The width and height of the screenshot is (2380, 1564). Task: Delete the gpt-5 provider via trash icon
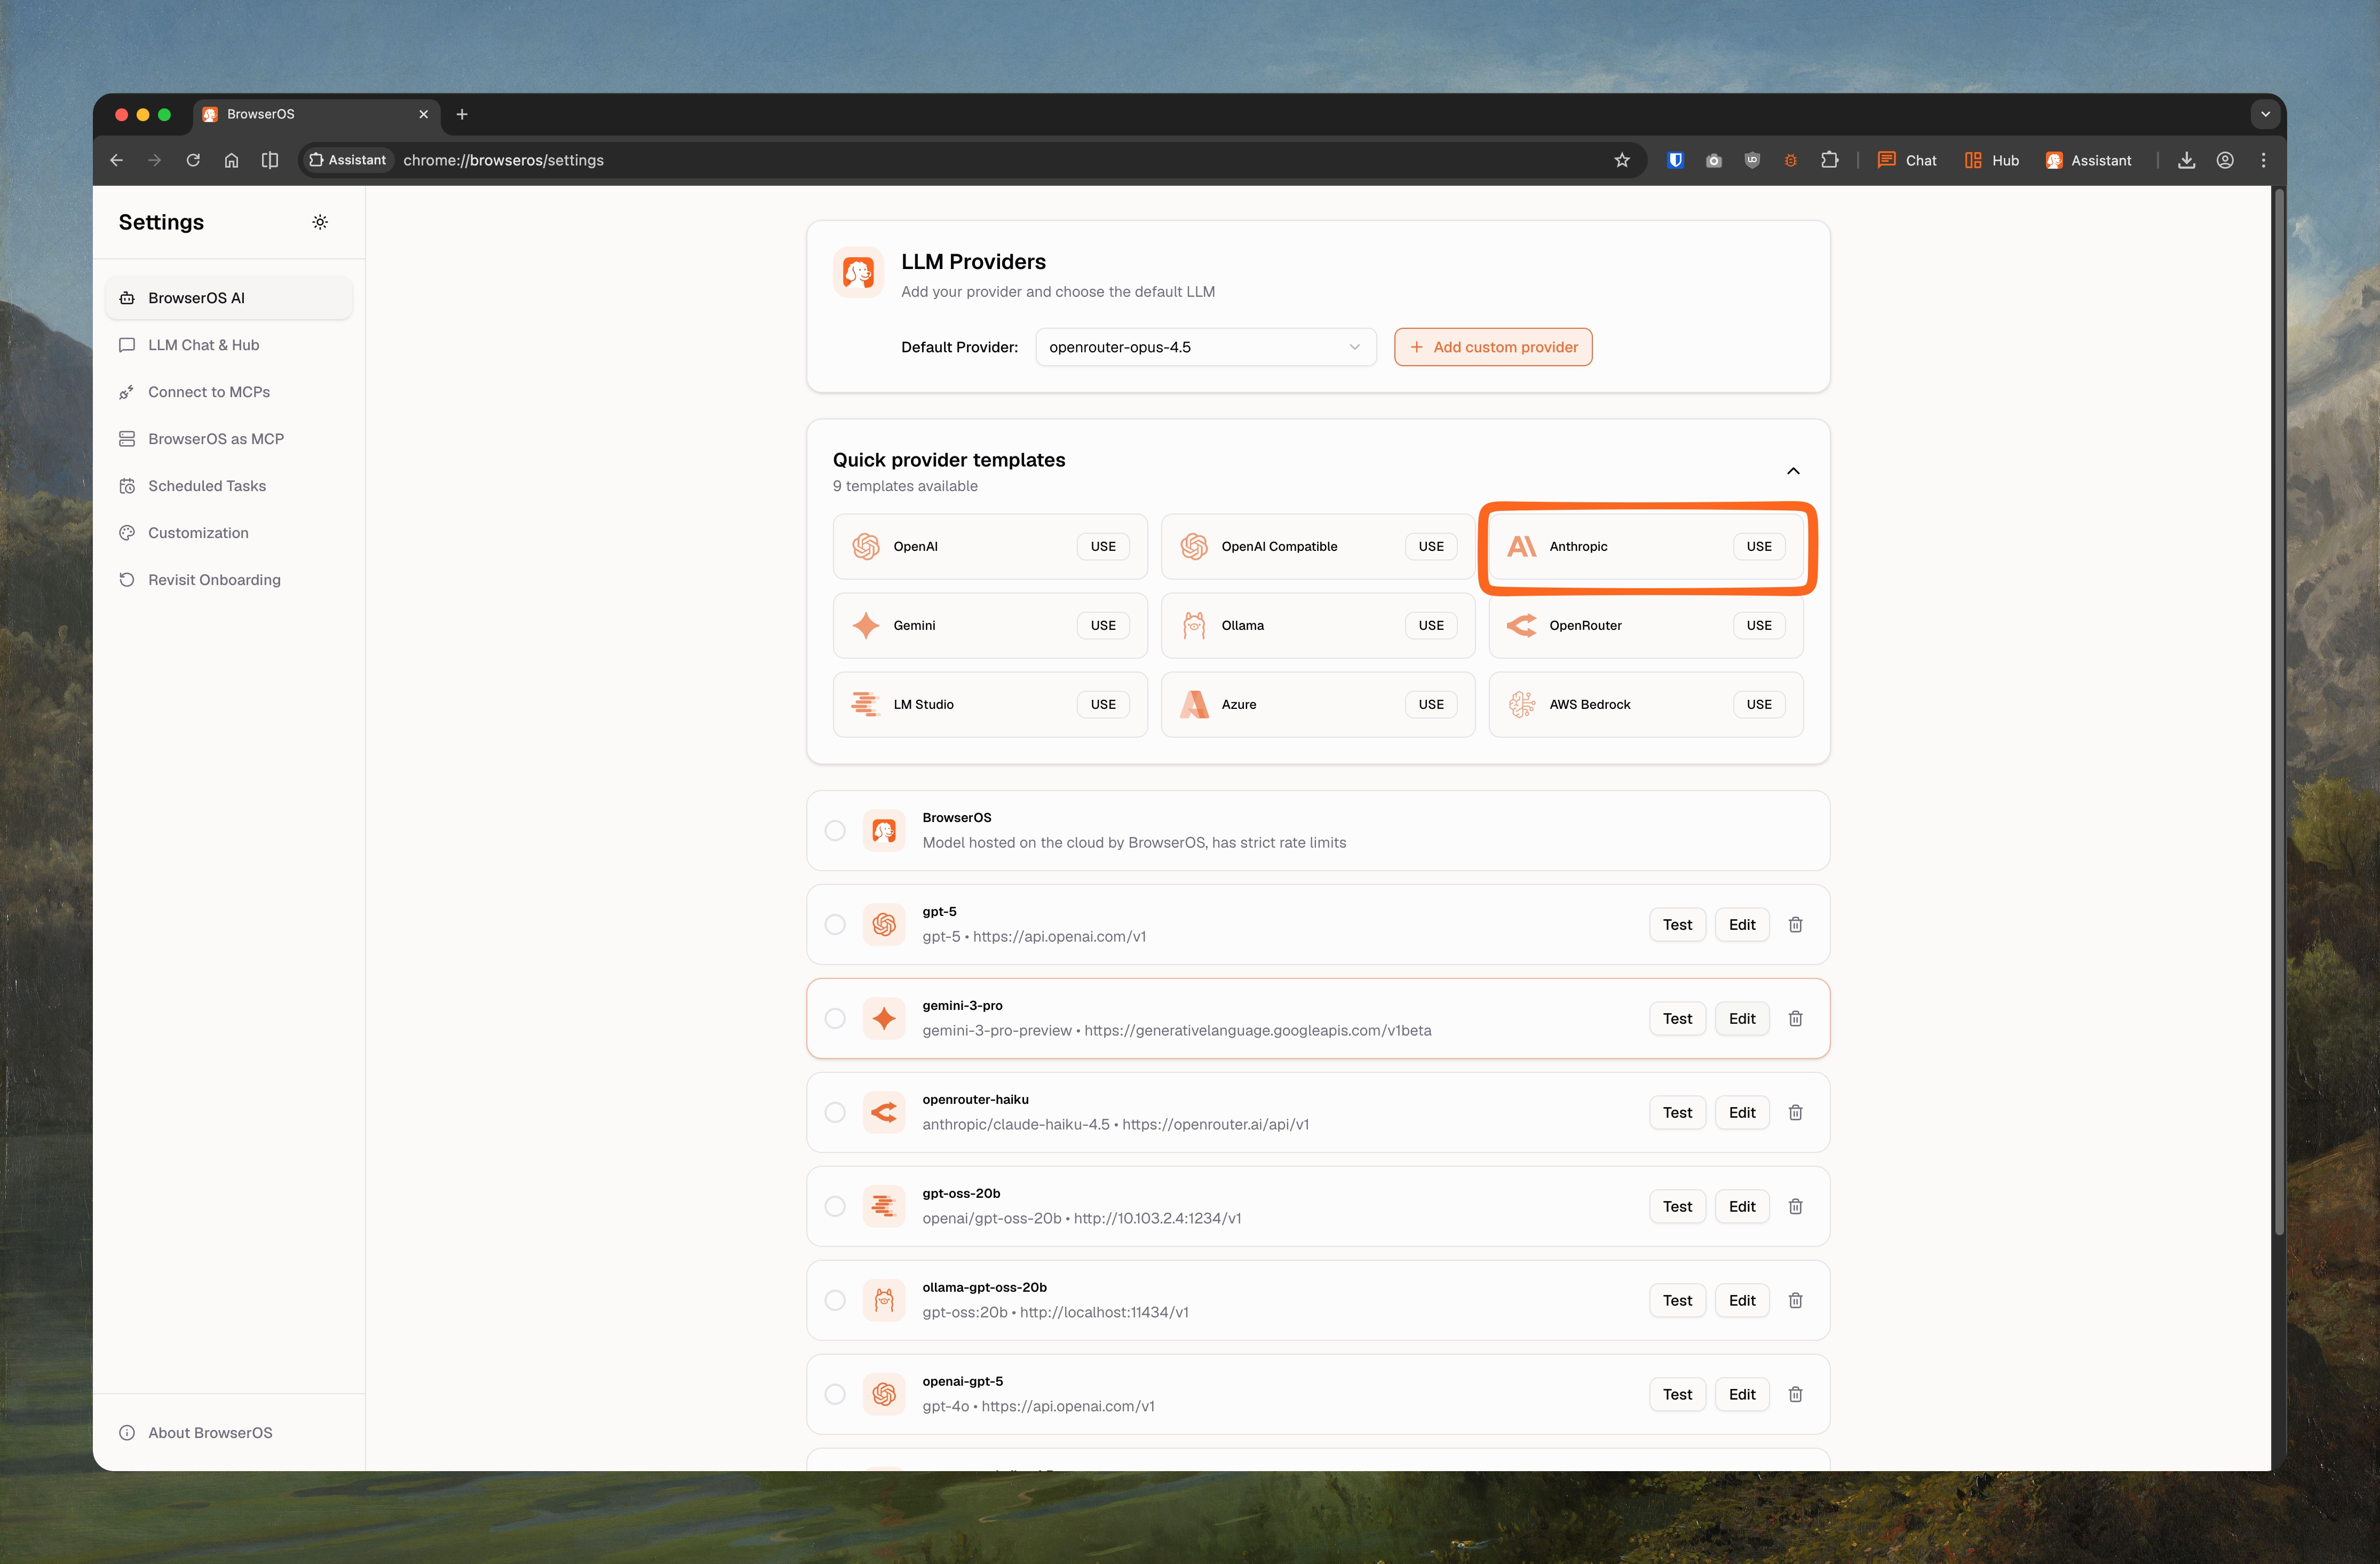tap(1795, 925)
